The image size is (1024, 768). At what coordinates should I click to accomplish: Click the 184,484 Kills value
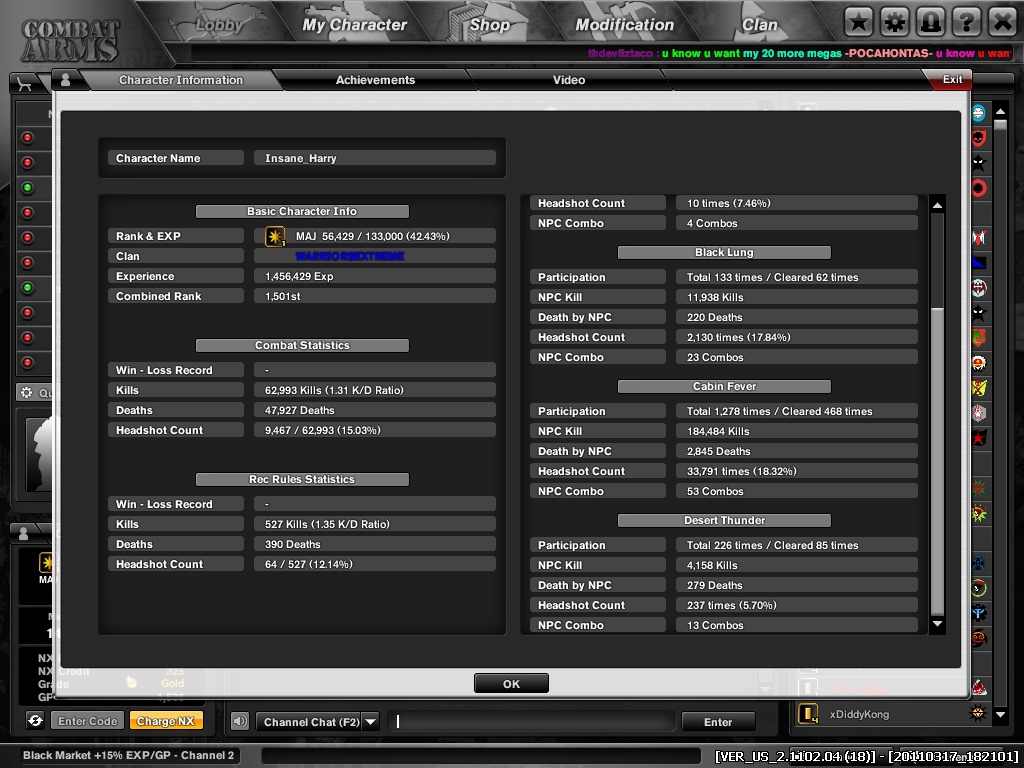[x=718, y=431]
